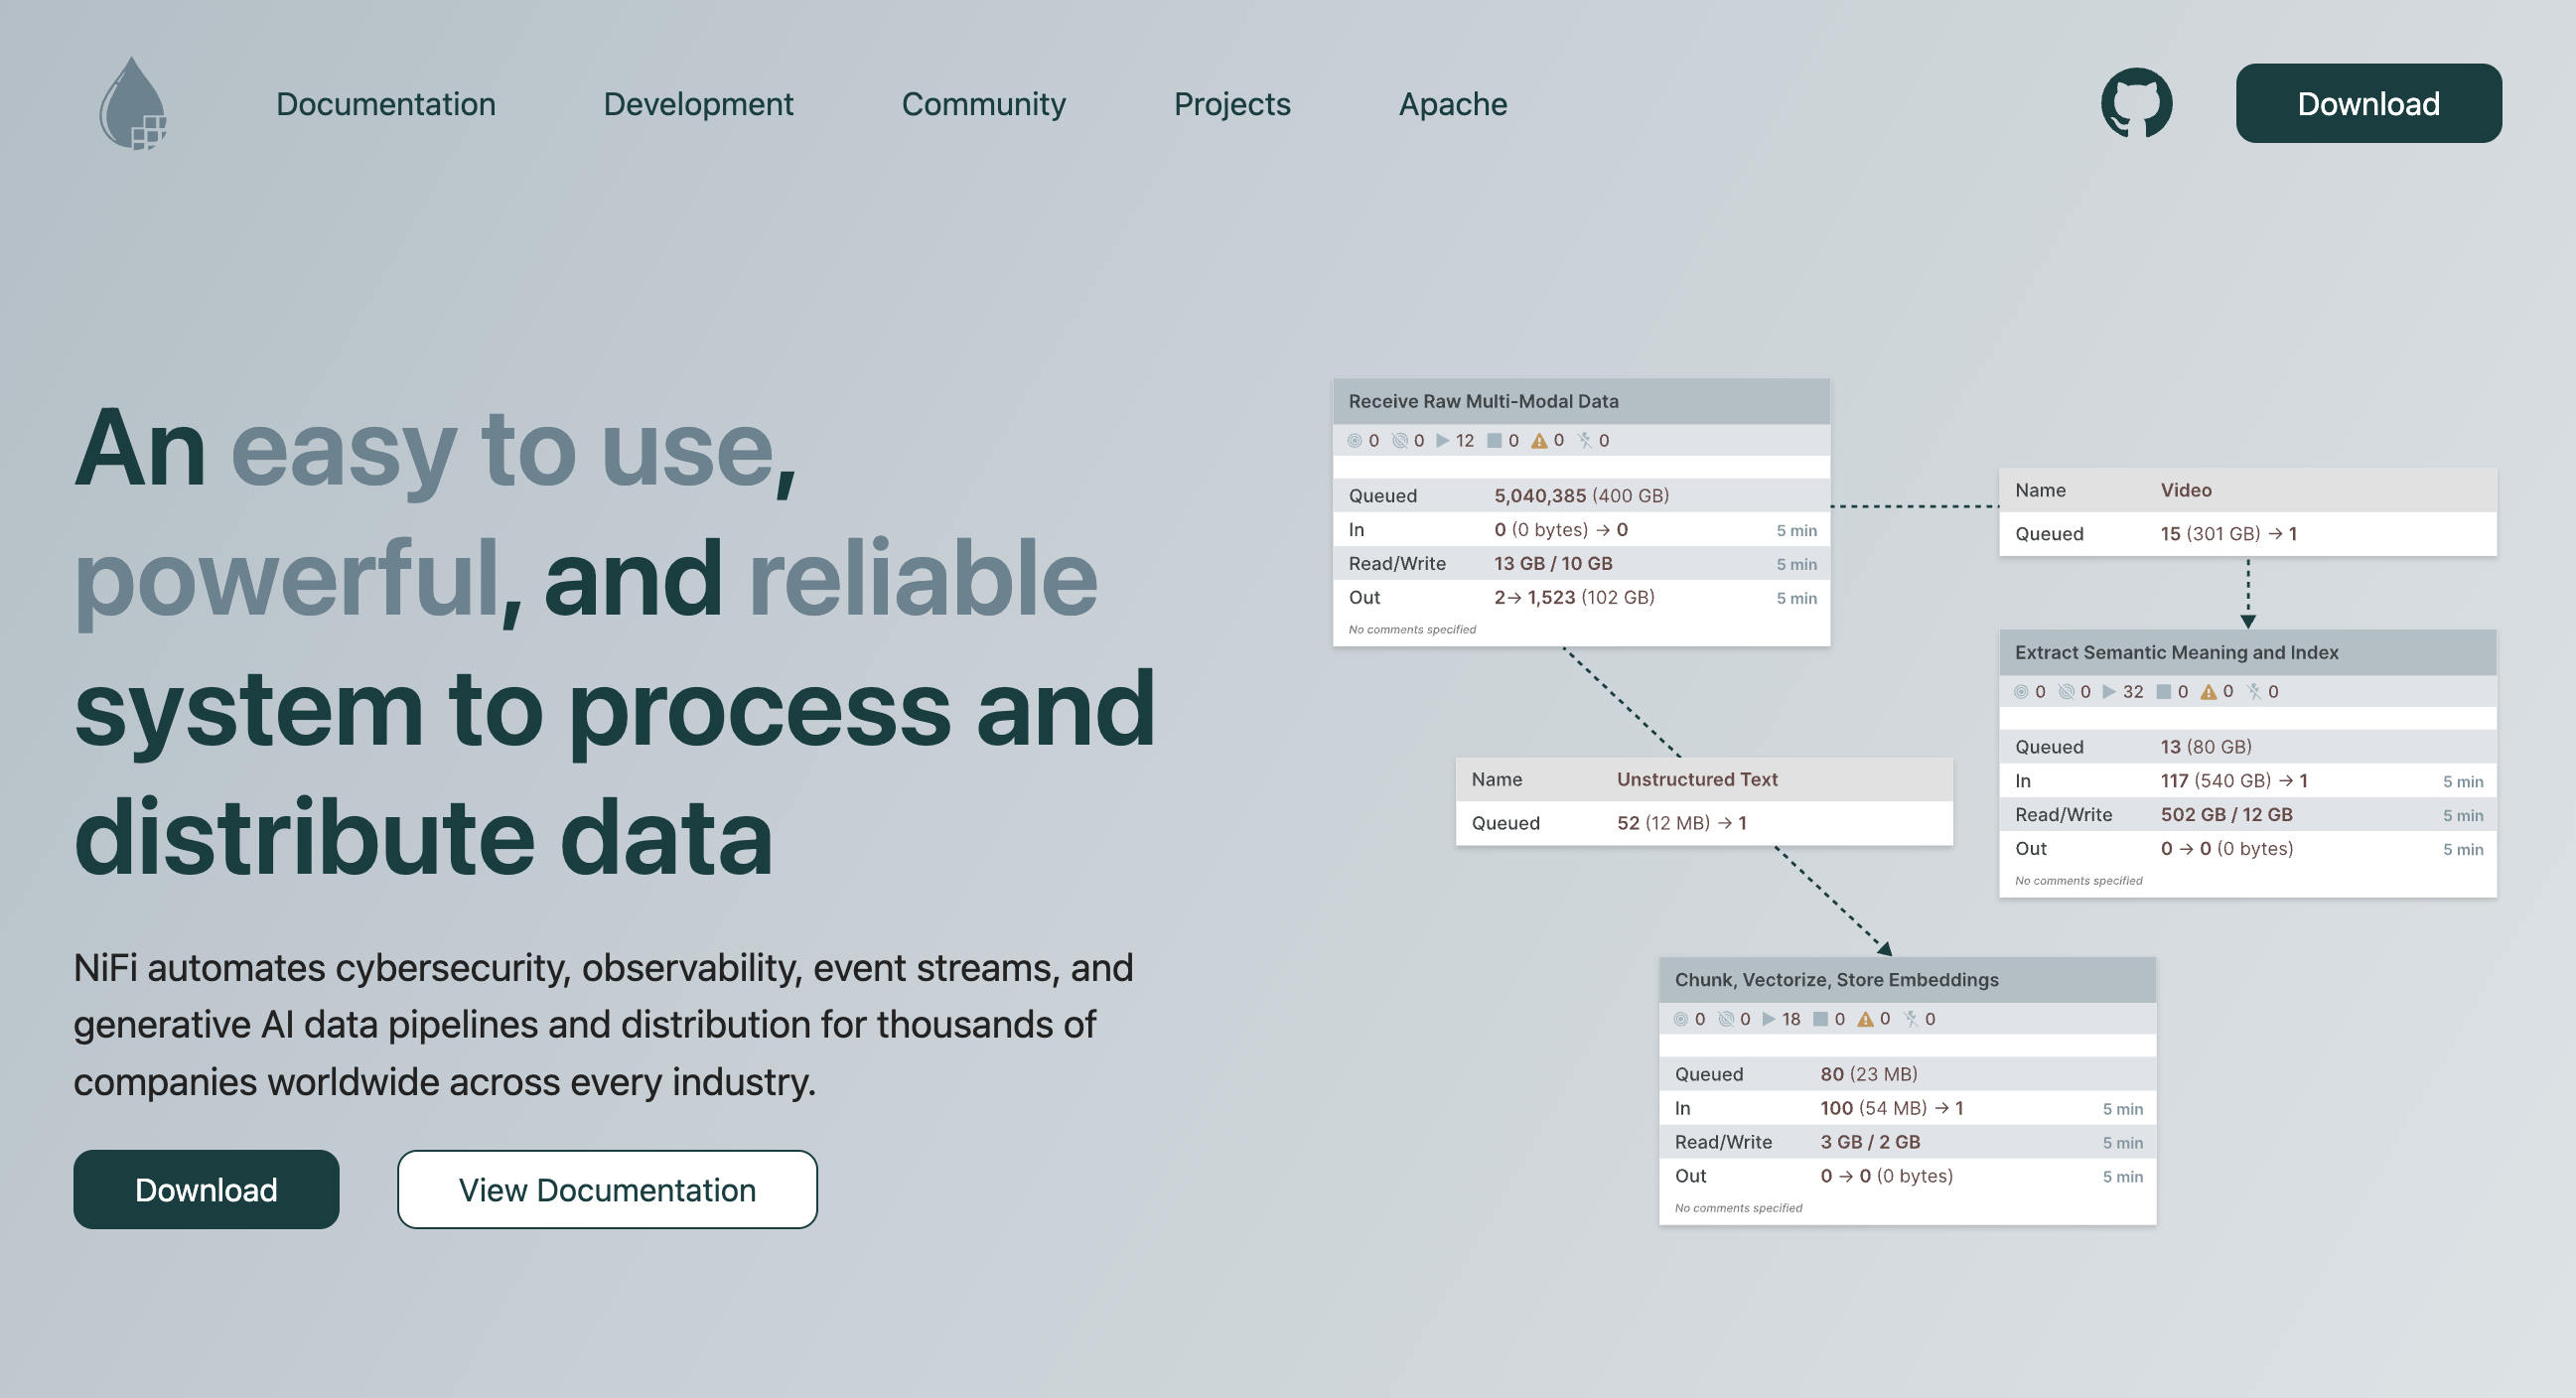
Task: Click the 'Chunk, Vectorize, Store Embeddings' title
Action: [x=1836, y=980]
